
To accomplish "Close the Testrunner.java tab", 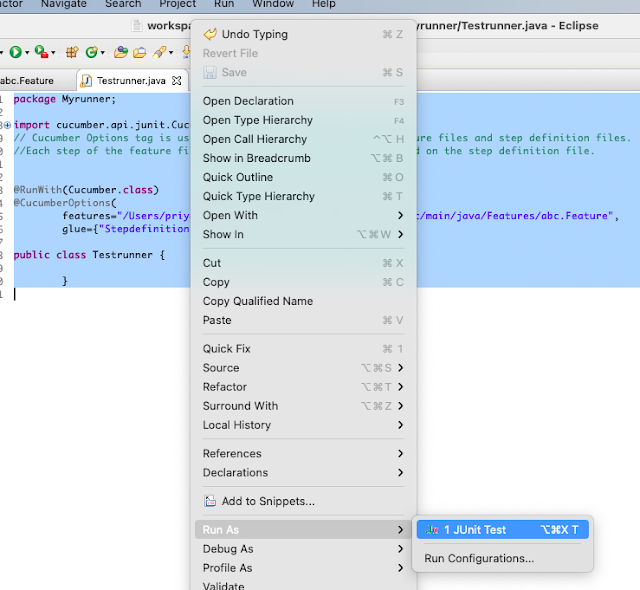I will [x=177, y=81].
